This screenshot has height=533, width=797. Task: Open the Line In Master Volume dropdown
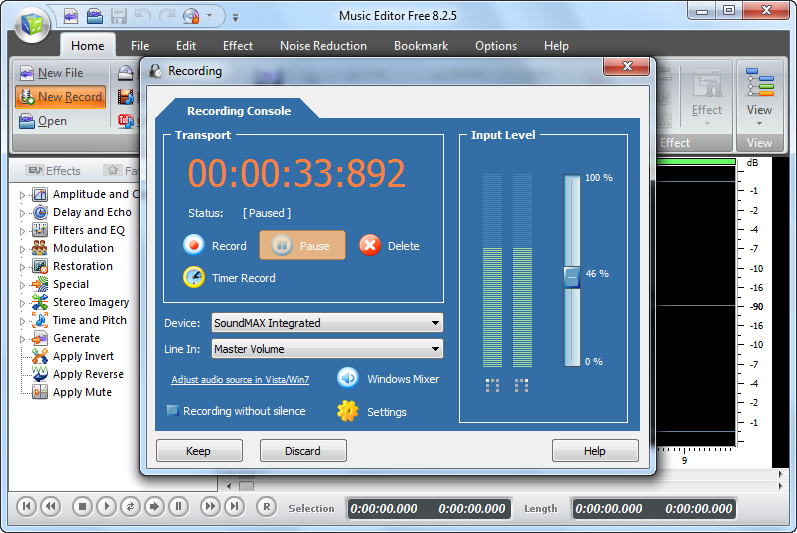tap(327, 349)
